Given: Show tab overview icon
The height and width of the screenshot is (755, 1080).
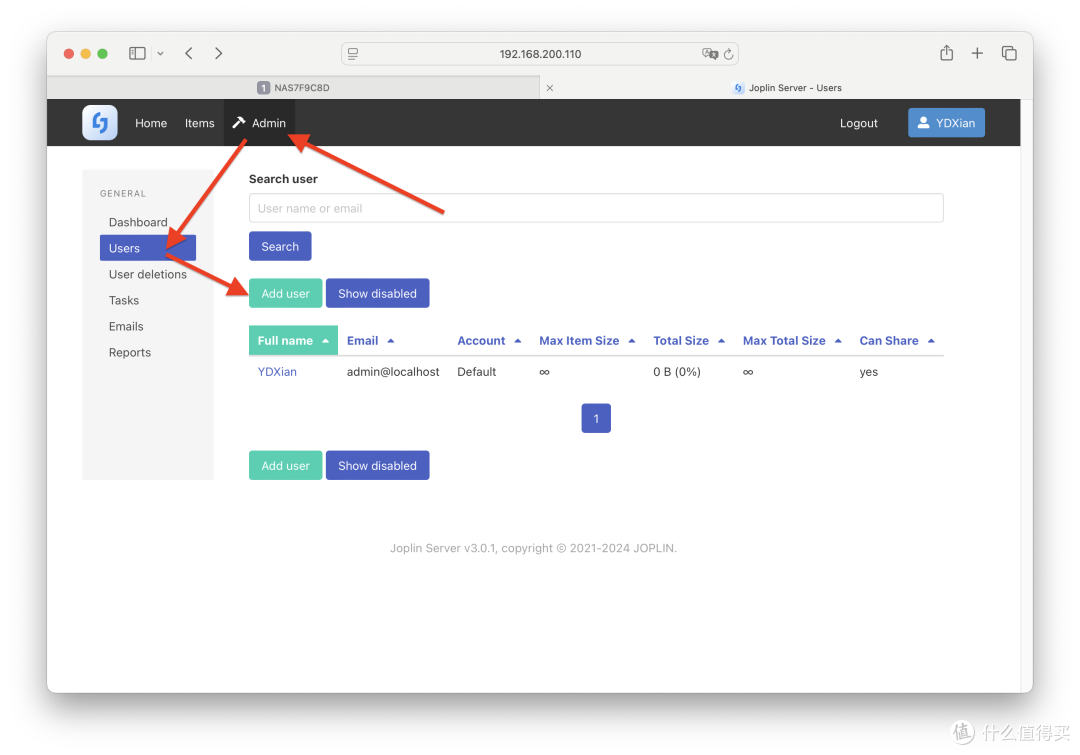Looking at the screenshot, I should pos(1009,53).
